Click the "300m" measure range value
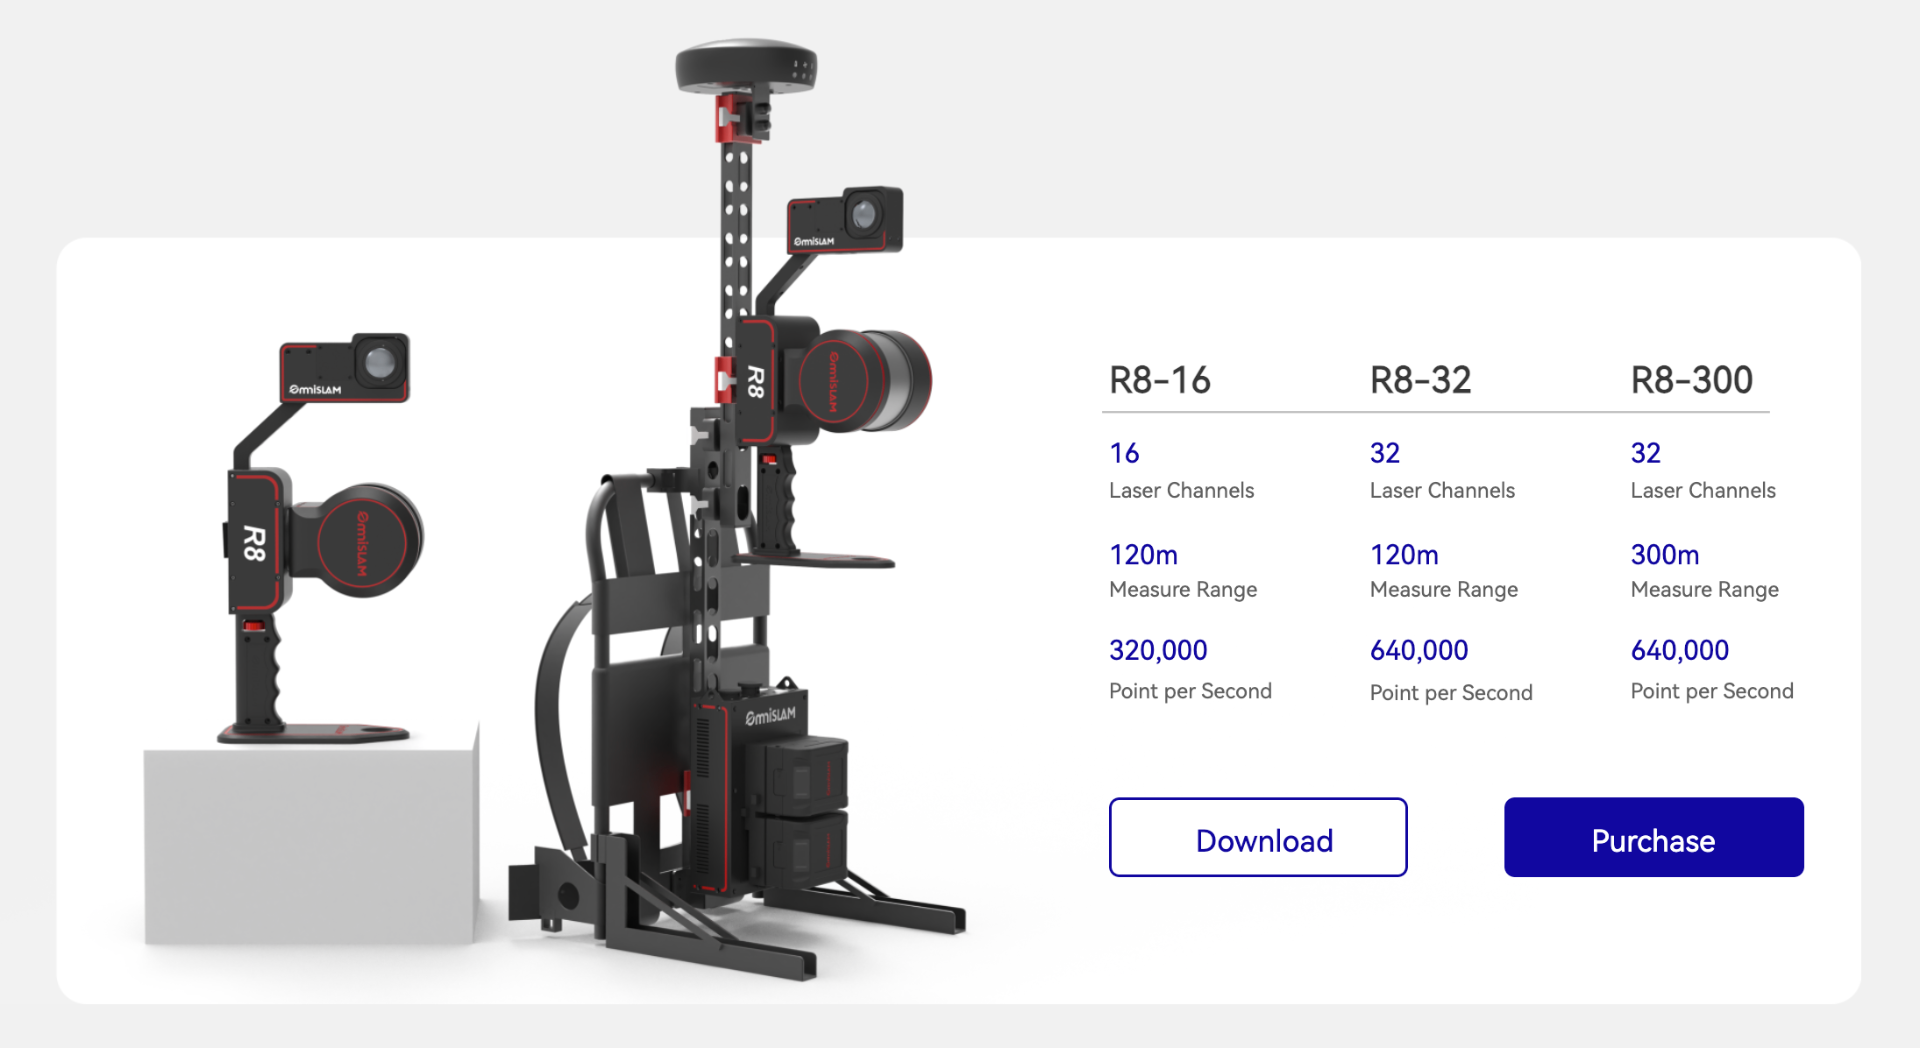Viewport: 1920px width, 1048px height. click(x=1665, y=554)
